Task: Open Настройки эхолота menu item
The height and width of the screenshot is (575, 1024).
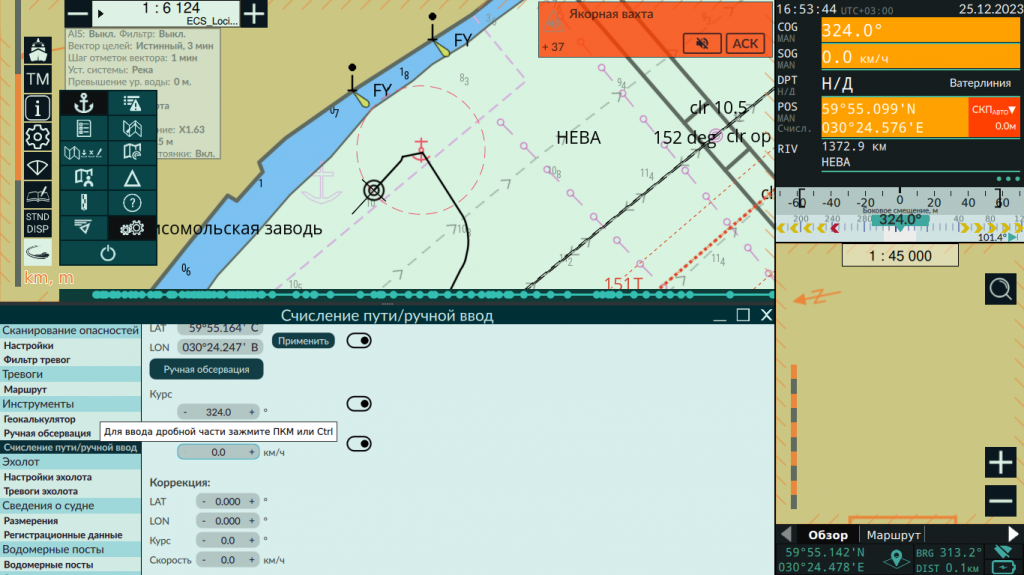Action: point(48,478)
